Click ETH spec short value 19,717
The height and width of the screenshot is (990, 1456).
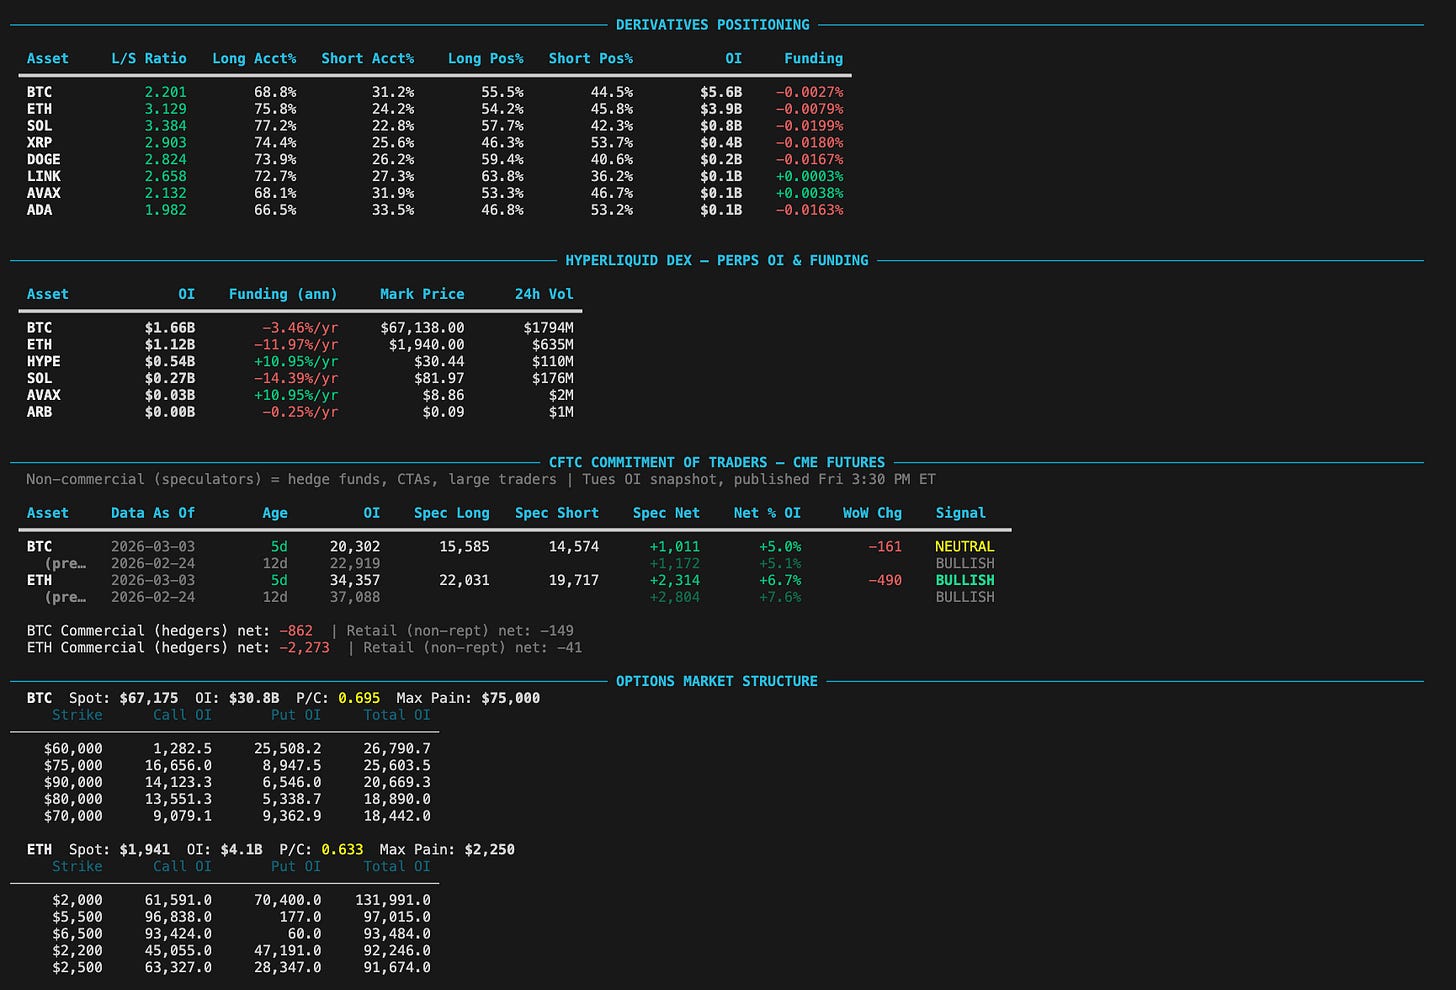(x=573, y=580)
